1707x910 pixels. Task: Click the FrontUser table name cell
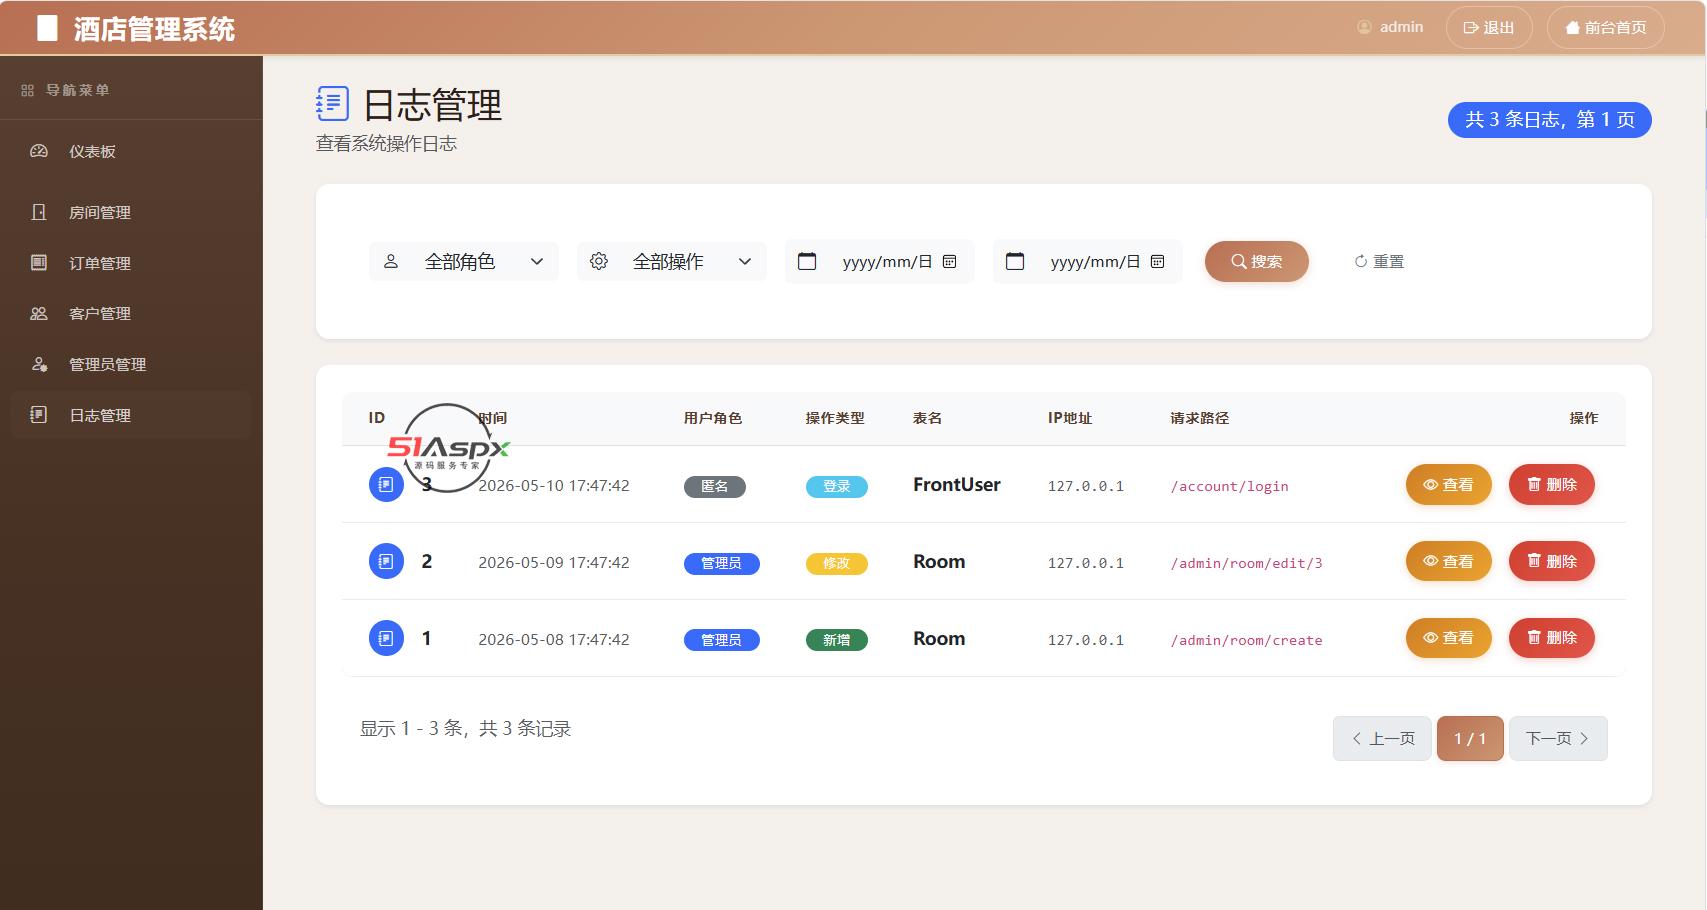tap(957, 485)
